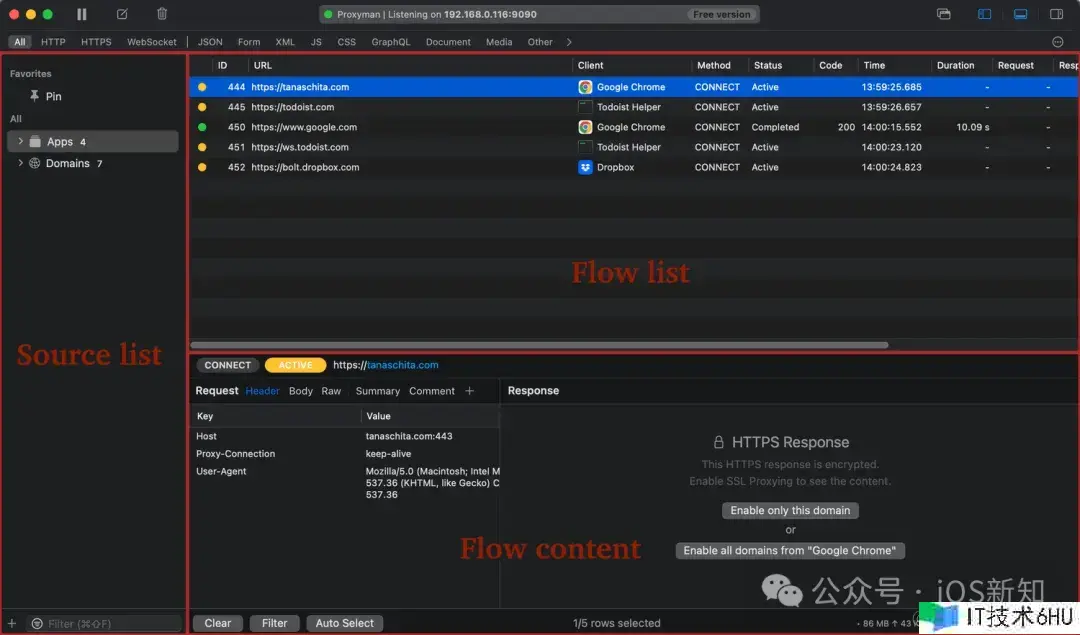Filter flows by Other

(540, 42)
